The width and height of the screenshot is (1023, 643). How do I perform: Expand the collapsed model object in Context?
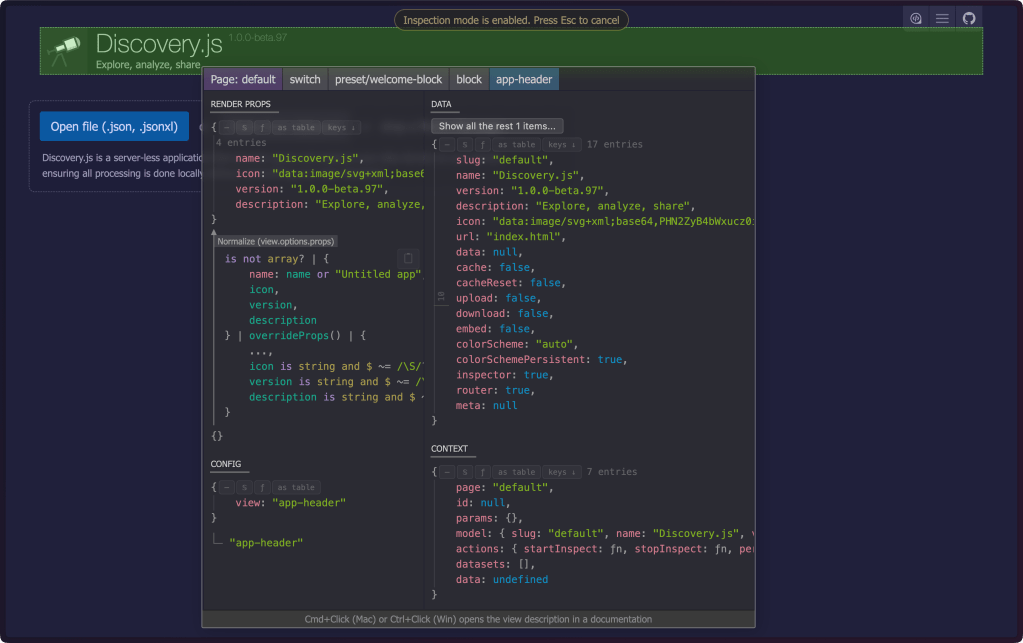click(x=500, y=534)
